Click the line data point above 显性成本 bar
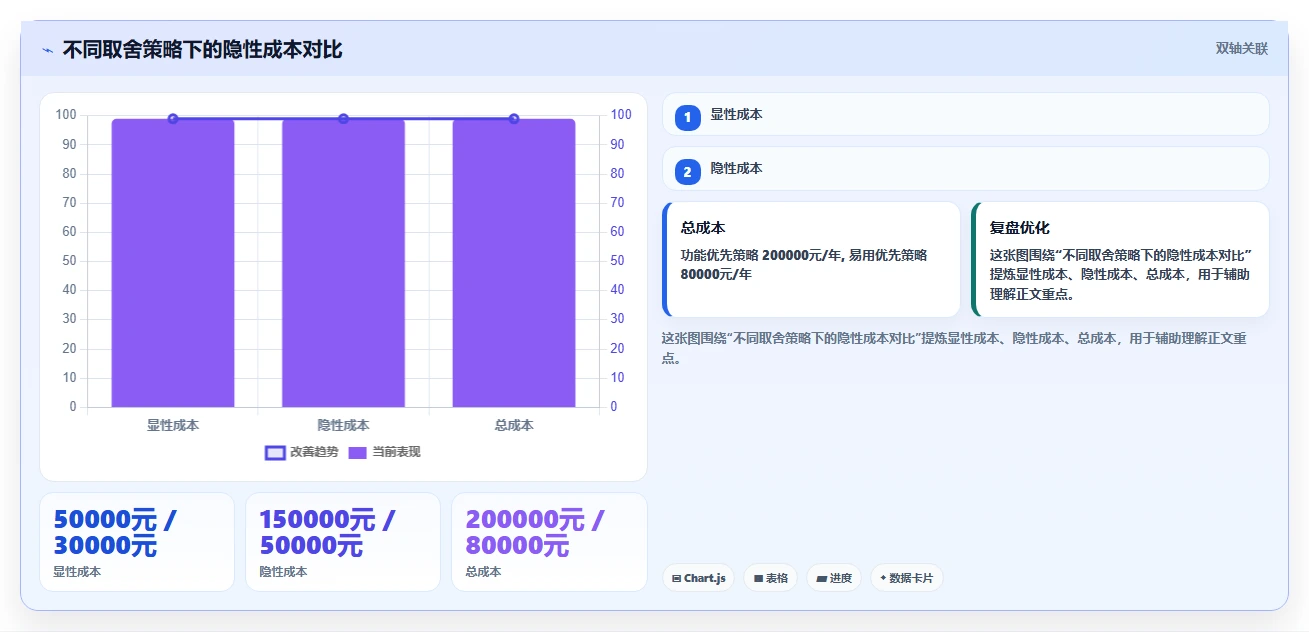Viewport: 1309px width, 632px height. tap(173, 119)
